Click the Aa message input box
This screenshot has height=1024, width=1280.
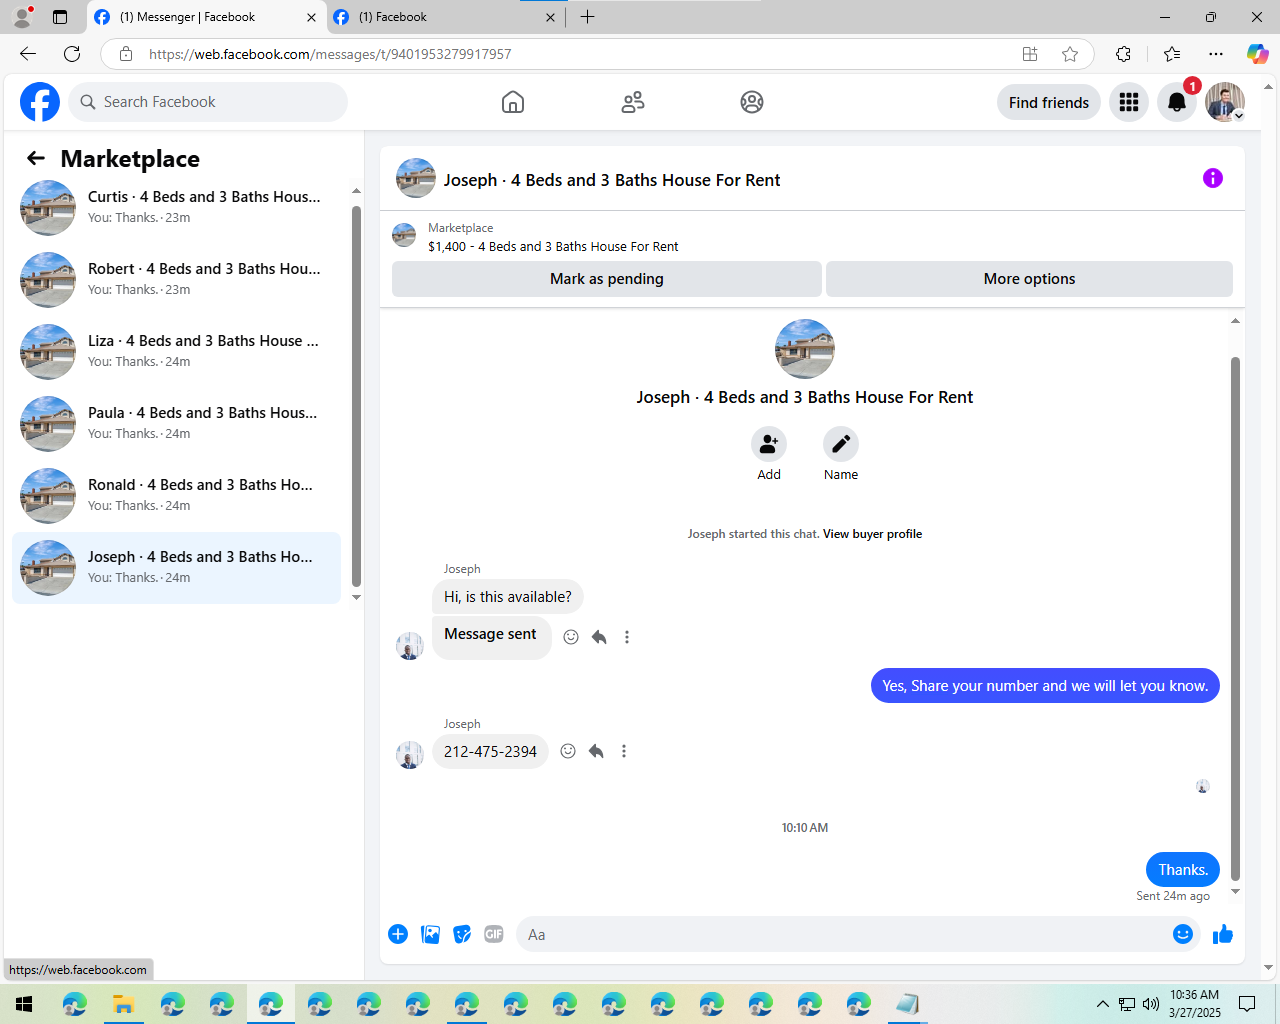(843, 935)
